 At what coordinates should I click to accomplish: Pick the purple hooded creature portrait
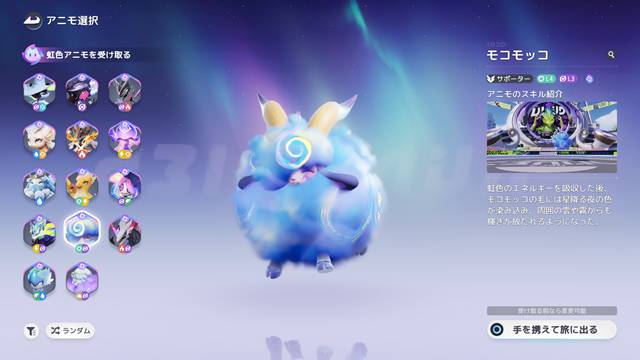(x=125, y=140)
